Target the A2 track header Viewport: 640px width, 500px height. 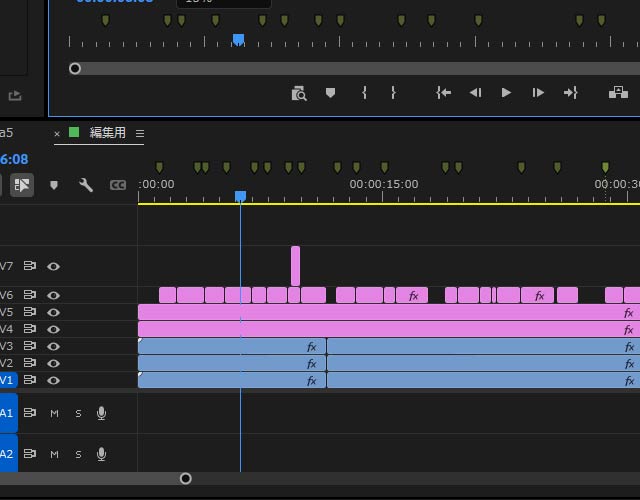pyautogui.click(x=9, y=453)
